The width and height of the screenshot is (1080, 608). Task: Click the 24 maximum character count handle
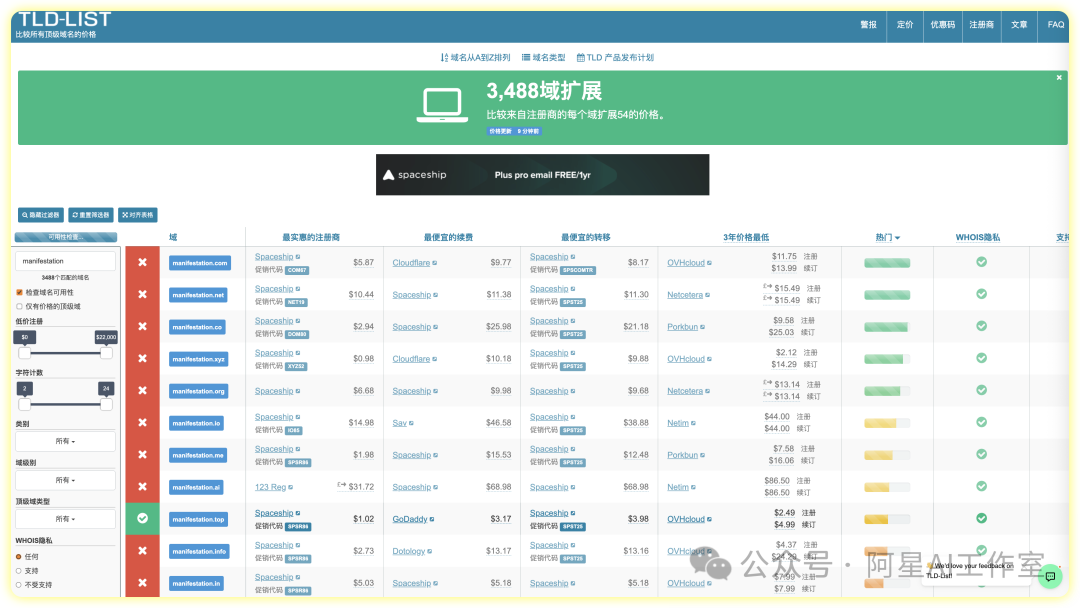coord(106,404)
